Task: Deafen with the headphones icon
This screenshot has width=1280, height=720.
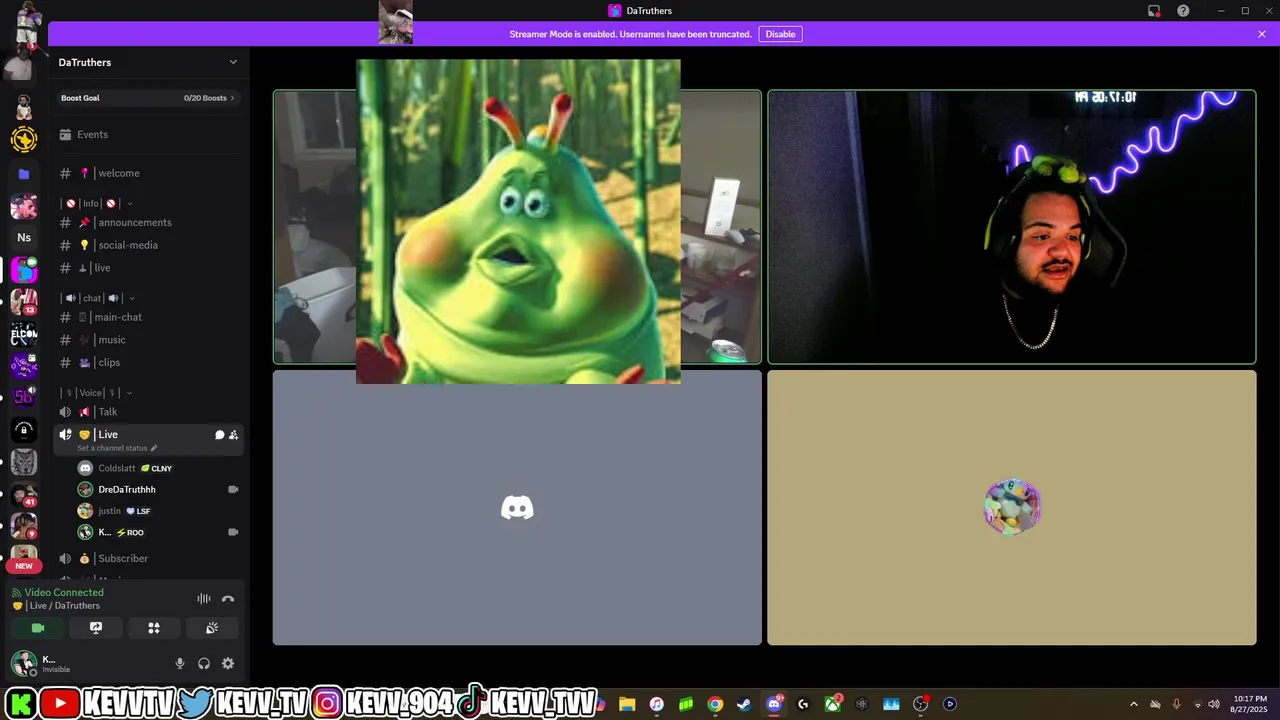Action: click(x=204, y=663)
